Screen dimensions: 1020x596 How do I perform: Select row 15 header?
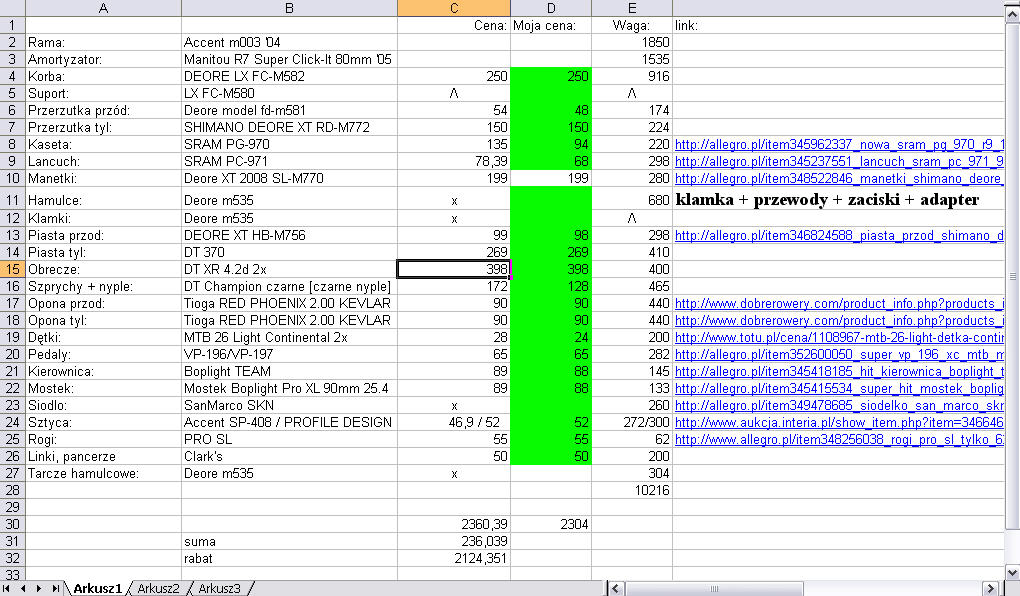point(12,269)
